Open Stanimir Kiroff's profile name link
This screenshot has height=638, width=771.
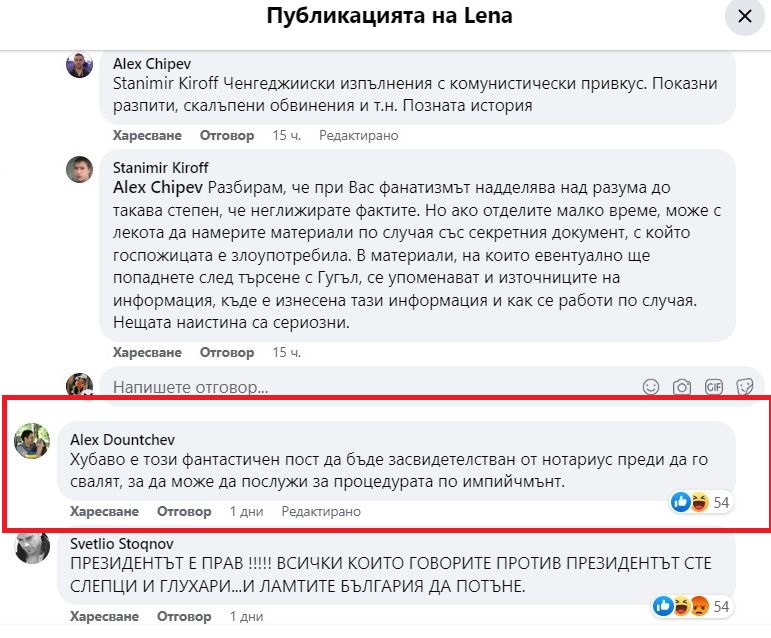[161, 167]
